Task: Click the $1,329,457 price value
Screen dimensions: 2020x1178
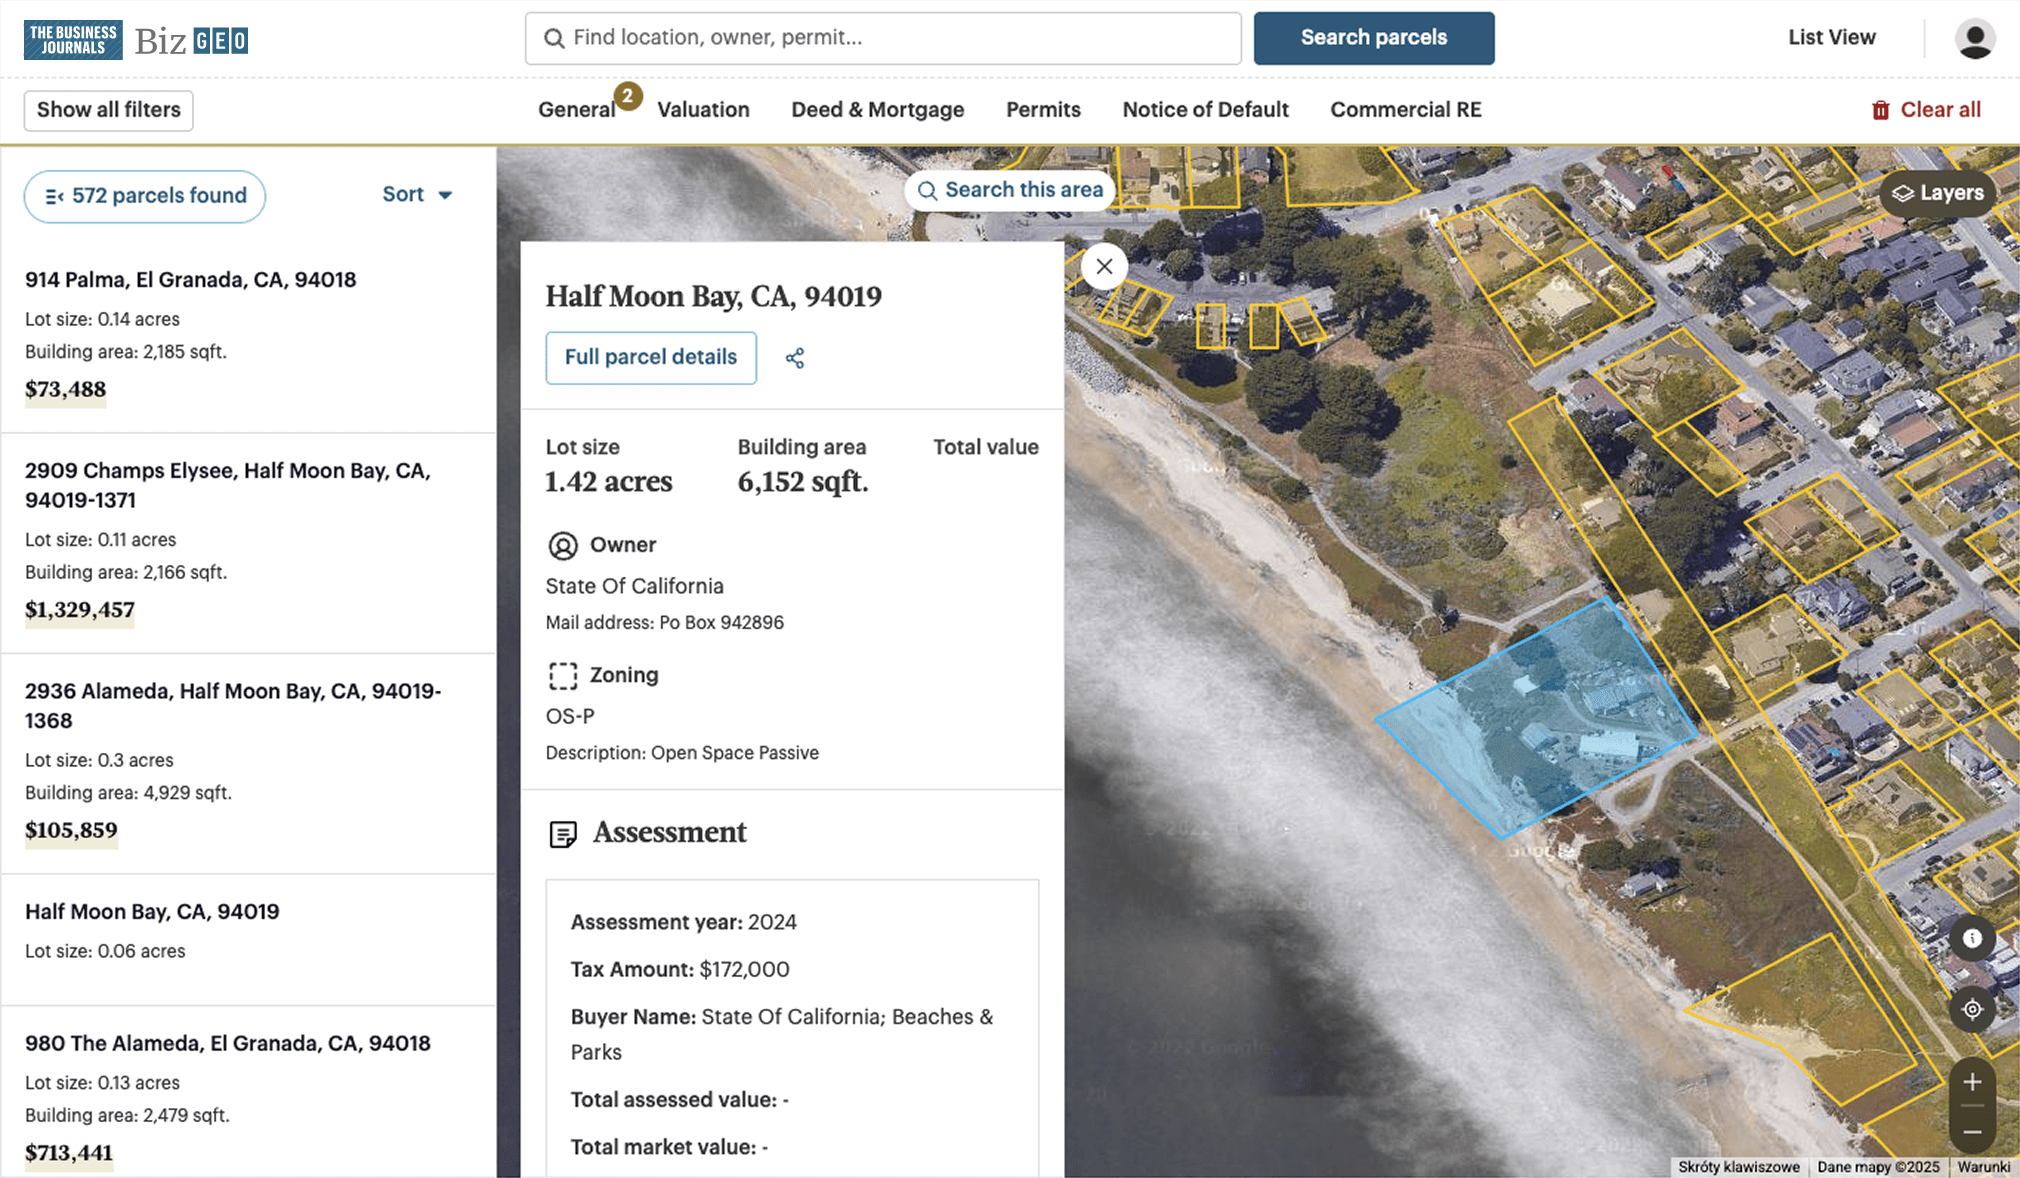Action: (x=80, y=610)
